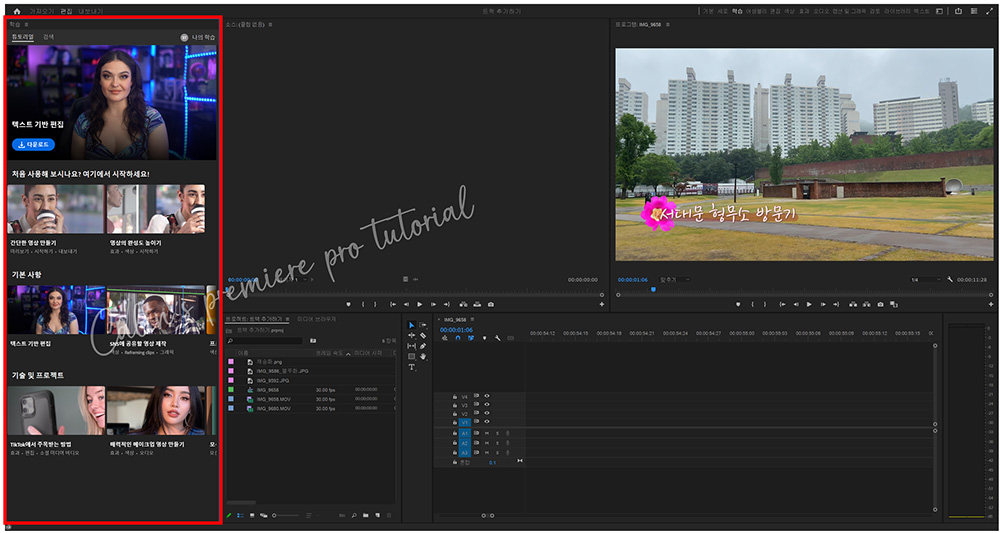1000x533 pixels.
Task: Open the Learn panel menu
Action: pos(26,24)
